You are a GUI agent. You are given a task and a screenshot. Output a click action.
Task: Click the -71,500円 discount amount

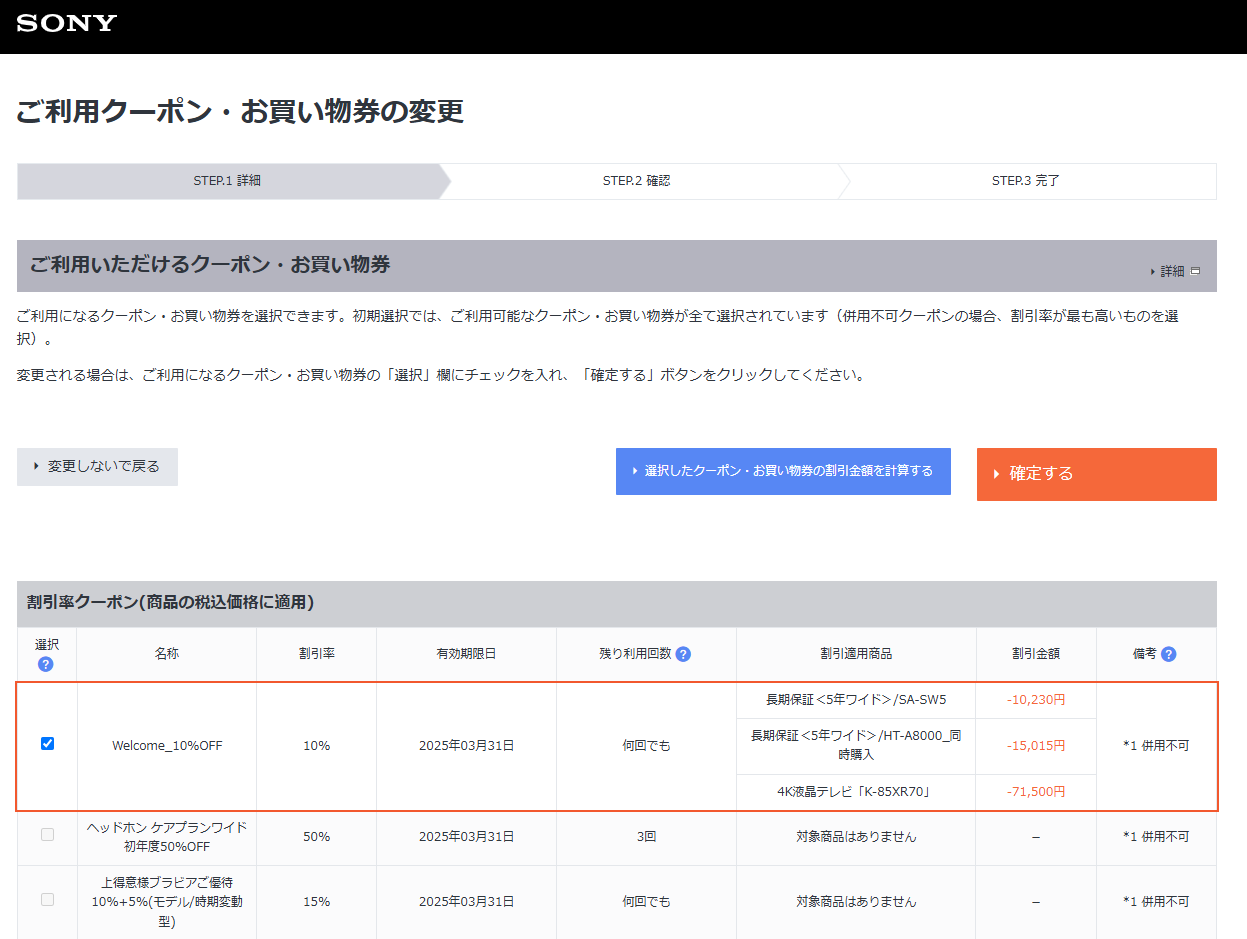tap(1035, 791)
